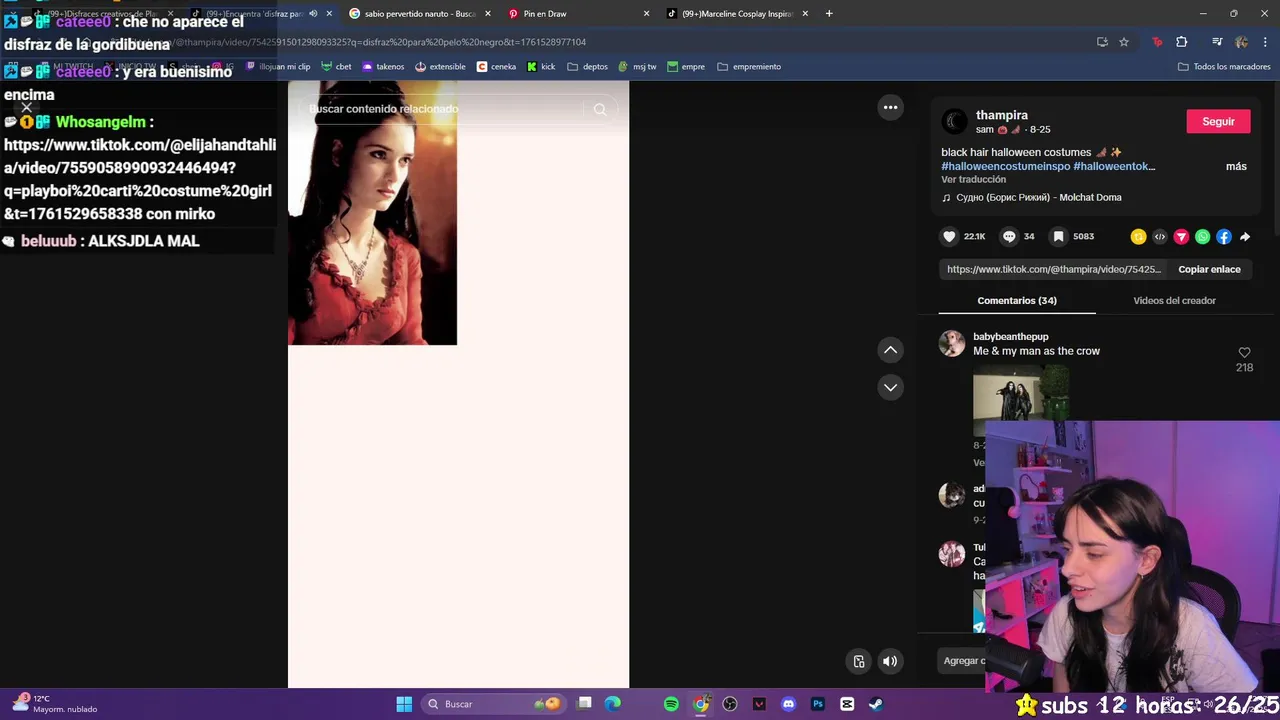Switch to the Marceline Cosplay tab
The image size is (1280, 720).
(738, 14)
